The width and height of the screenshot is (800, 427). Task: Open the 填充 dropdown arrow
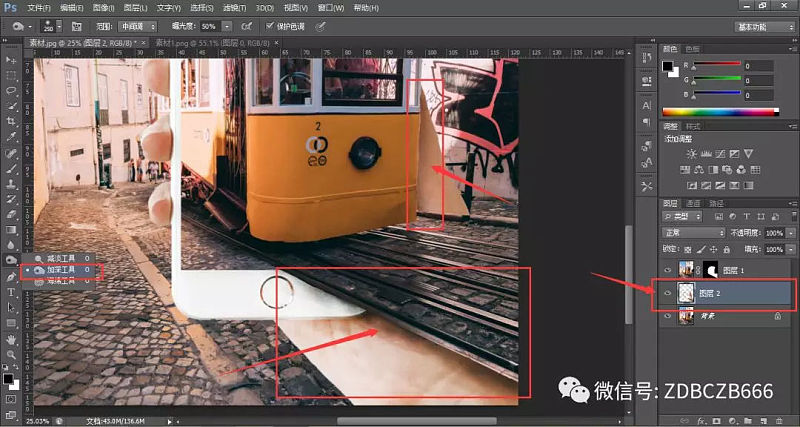790,249
